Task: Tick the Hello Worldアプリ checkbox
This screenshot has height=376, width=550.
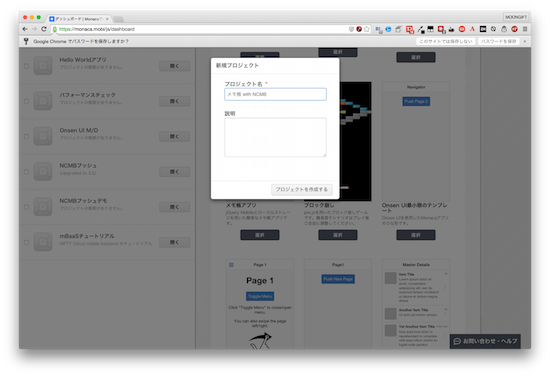Action: coord(26,66)
